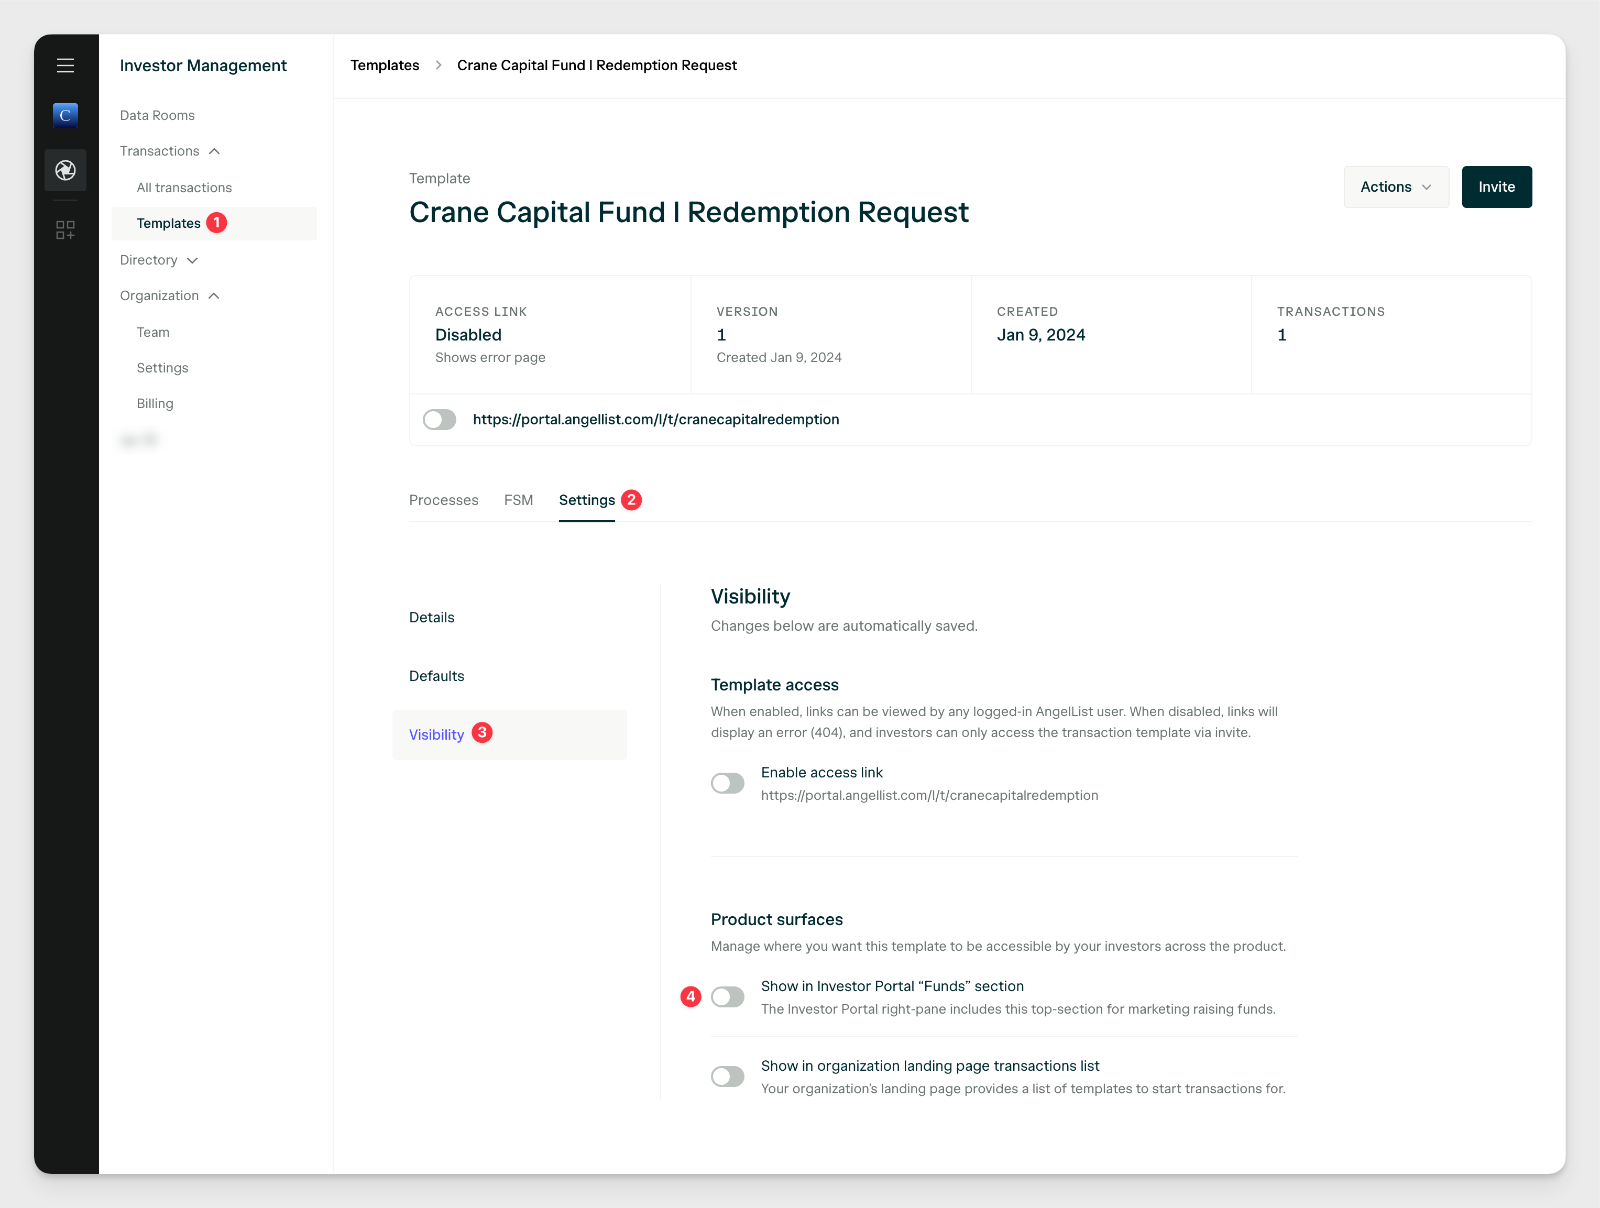This screenshot has height=1208, width=1600.
Task: Open Details settings section
Action: point(432,618)
